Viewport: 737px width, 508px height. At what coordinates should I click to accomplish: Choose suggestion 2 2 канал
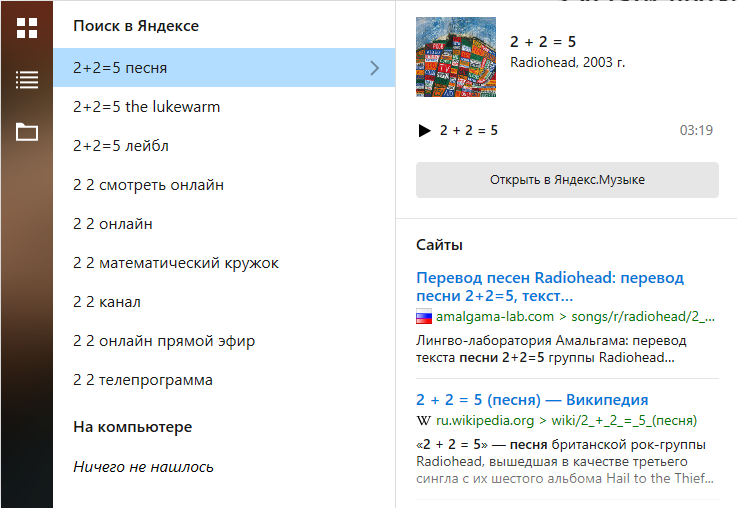point(107,302)
